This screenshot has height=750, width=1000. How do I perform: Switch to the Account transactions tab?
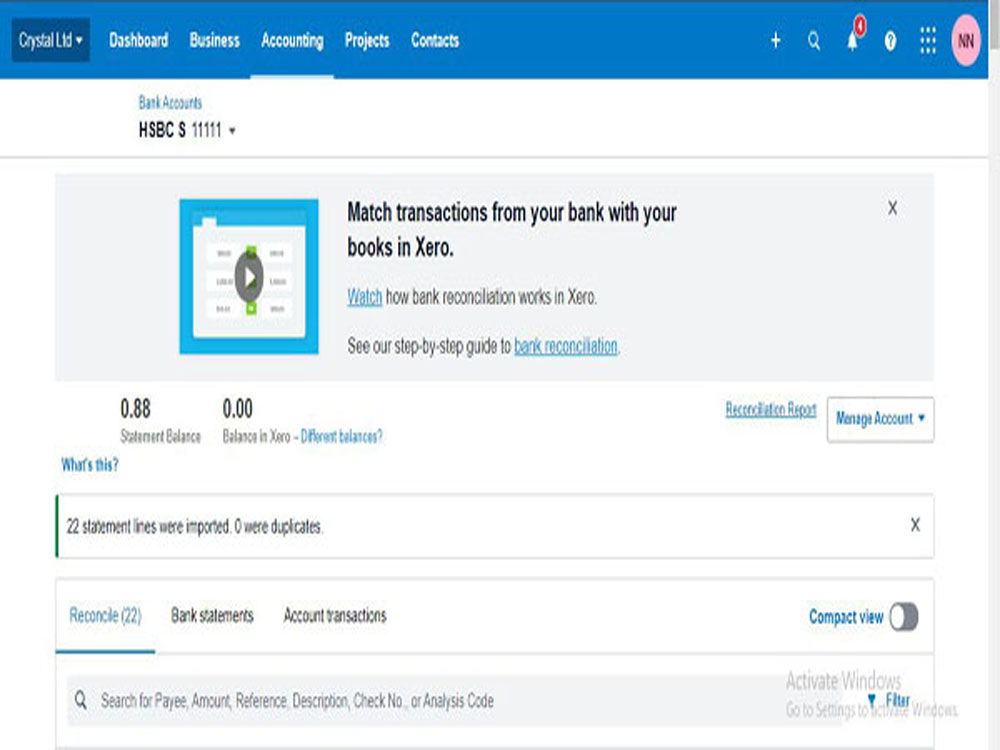coord(335,615)
